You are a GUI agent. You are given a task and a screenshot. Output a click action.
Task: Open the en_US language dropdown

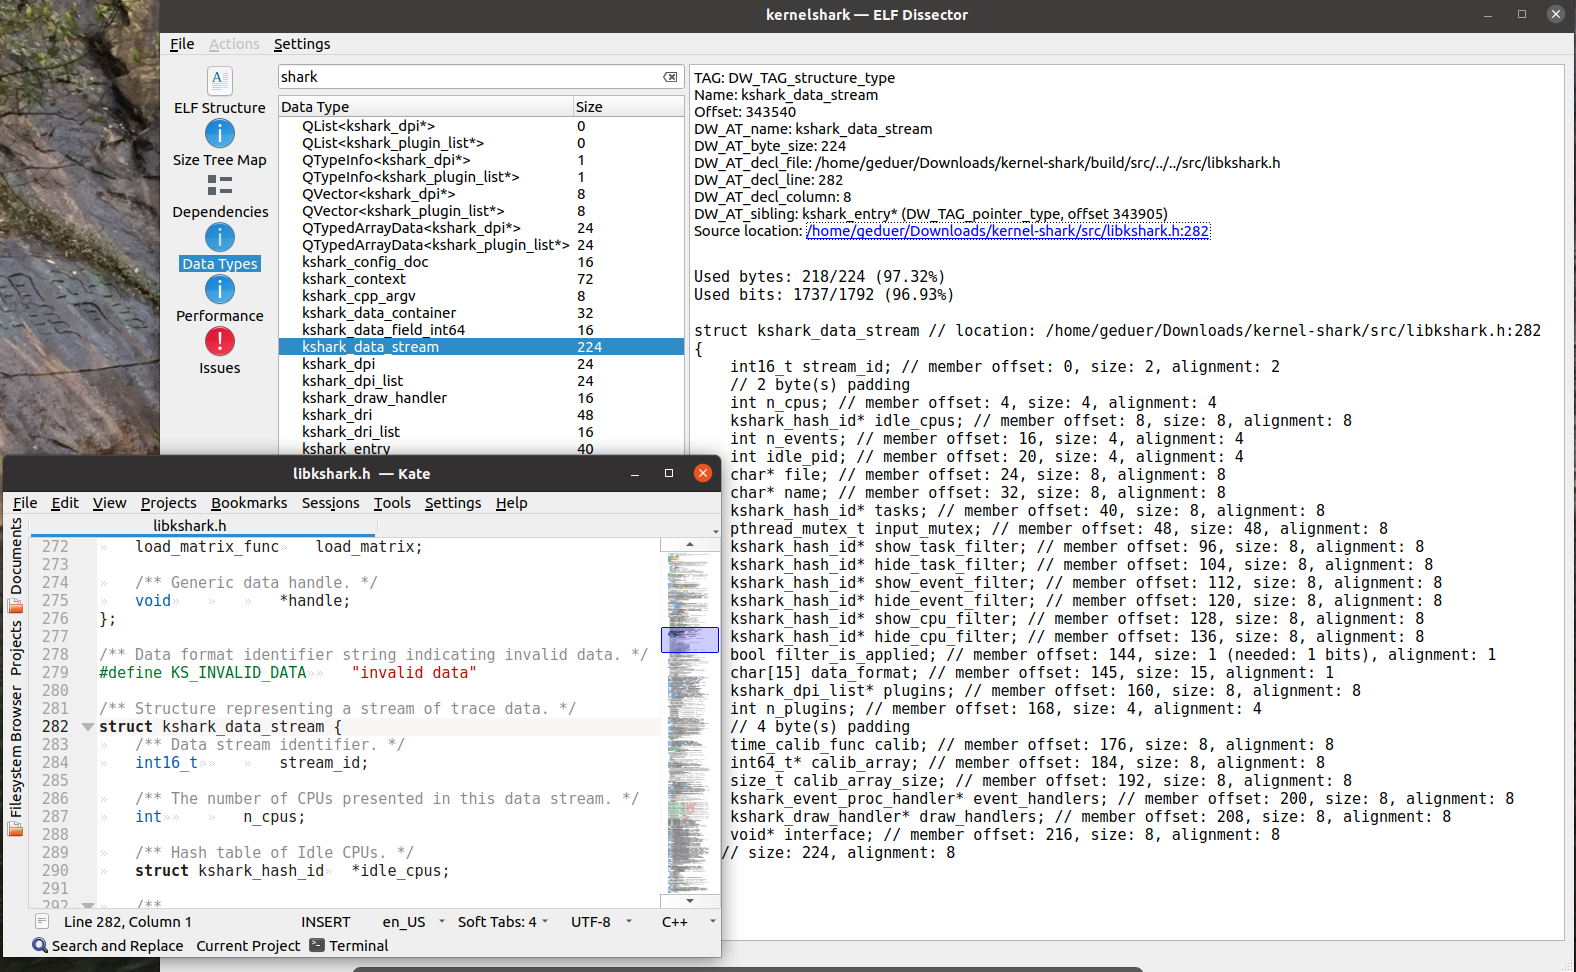pyautogui.click(x=413, y=921)
